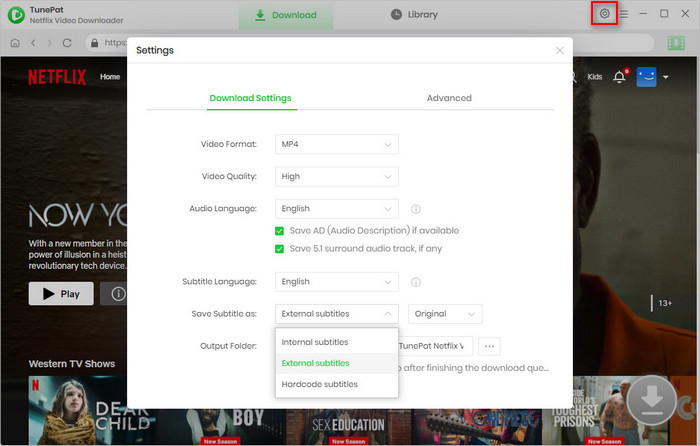The height and width of the screenshot is (446, 700).
Task: Open settings via the gear icon
Action: click(x=605, y=14)
